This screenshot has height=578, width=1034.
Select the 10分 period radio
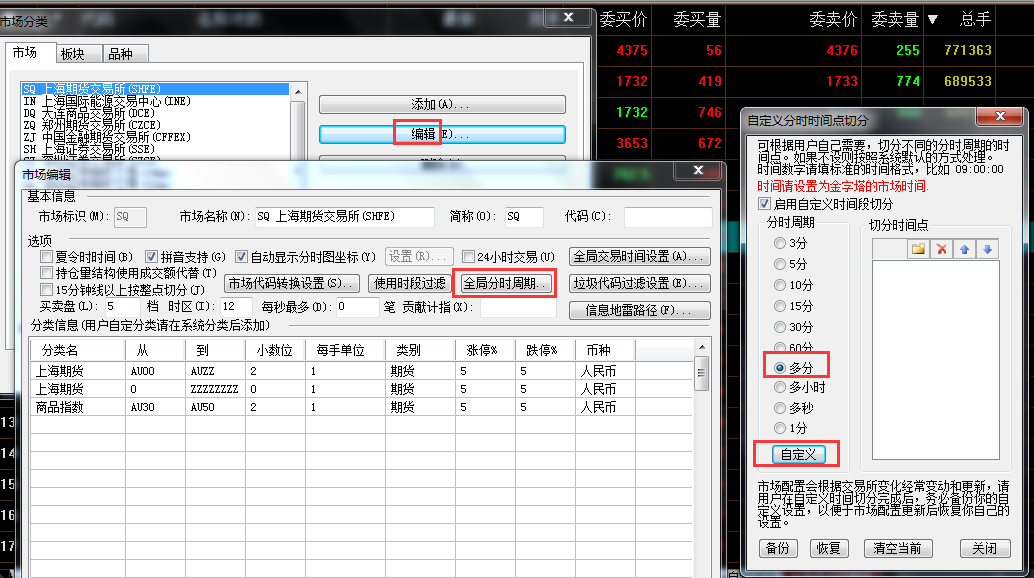click(780, 285)
